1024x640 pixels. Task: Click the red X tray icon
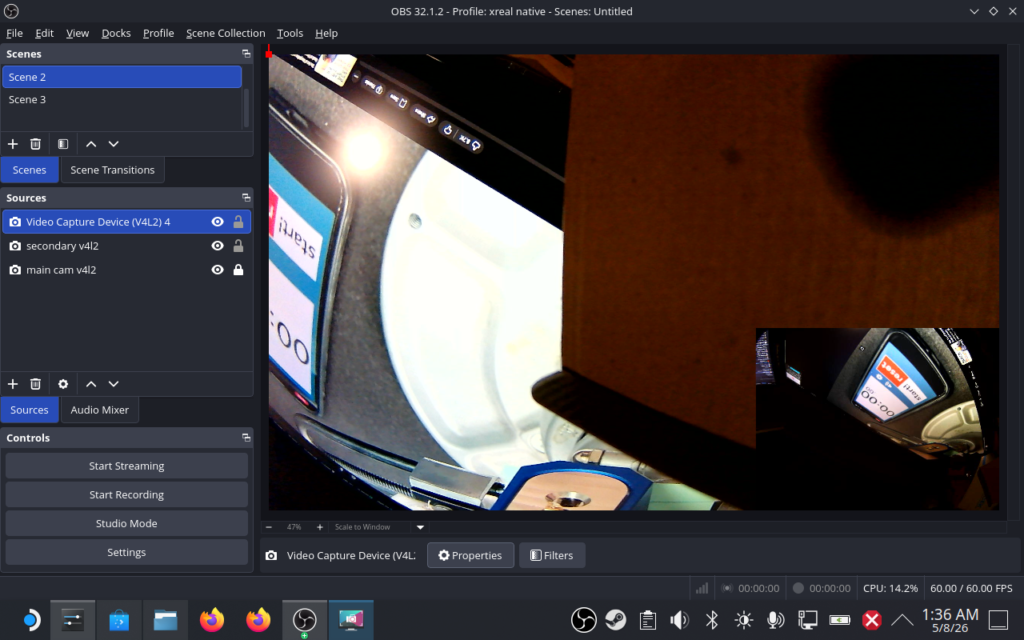pos(871,620)
